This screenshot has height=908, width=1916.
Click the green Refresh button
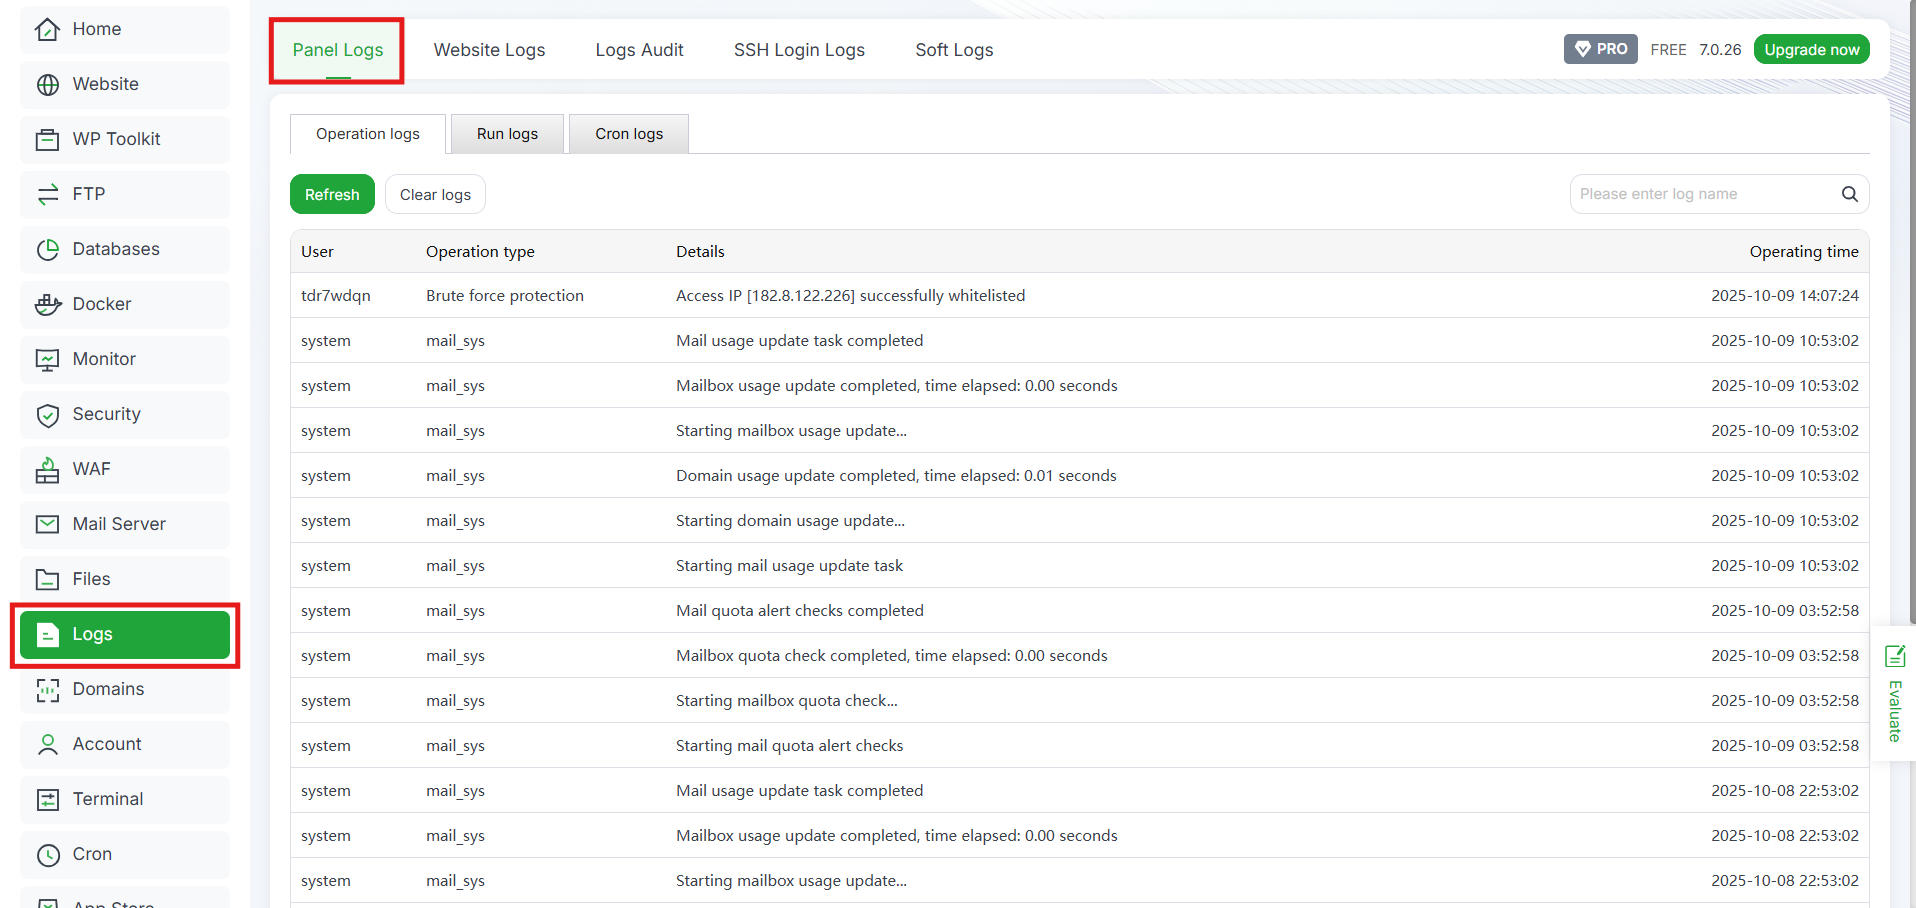click(x=332, y=194)
